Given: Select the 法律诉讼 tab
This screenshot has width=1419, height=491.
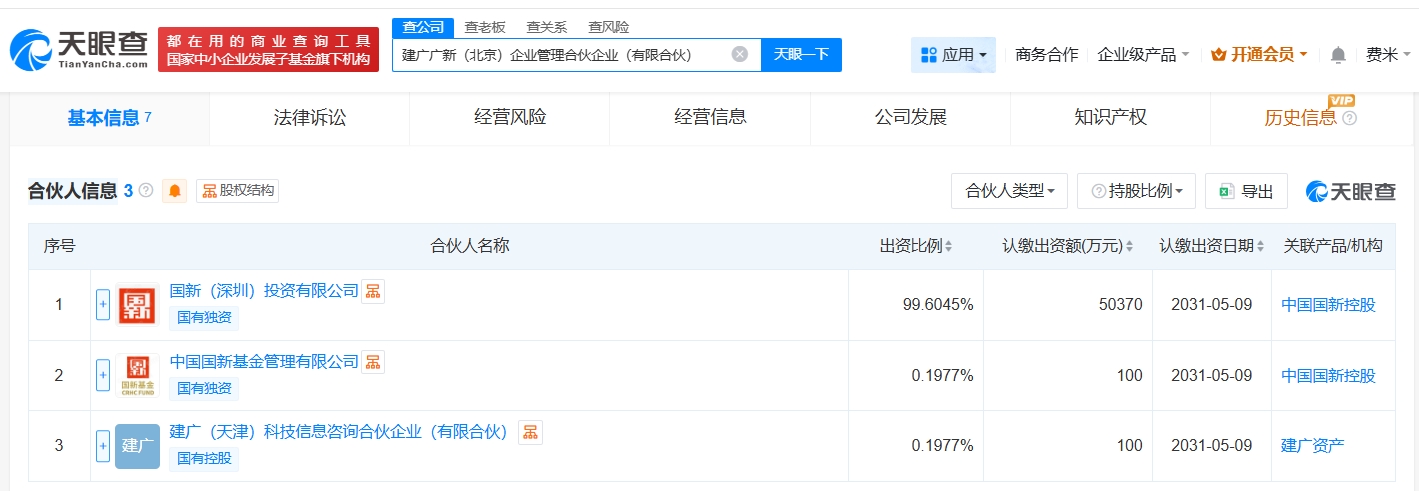Looking at the screenshot, I should pos(310,118).
